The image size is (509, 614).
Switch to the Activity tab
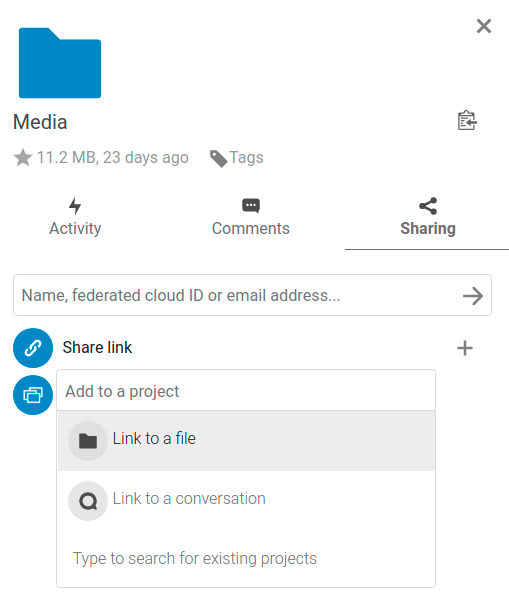tap(75, 217)
